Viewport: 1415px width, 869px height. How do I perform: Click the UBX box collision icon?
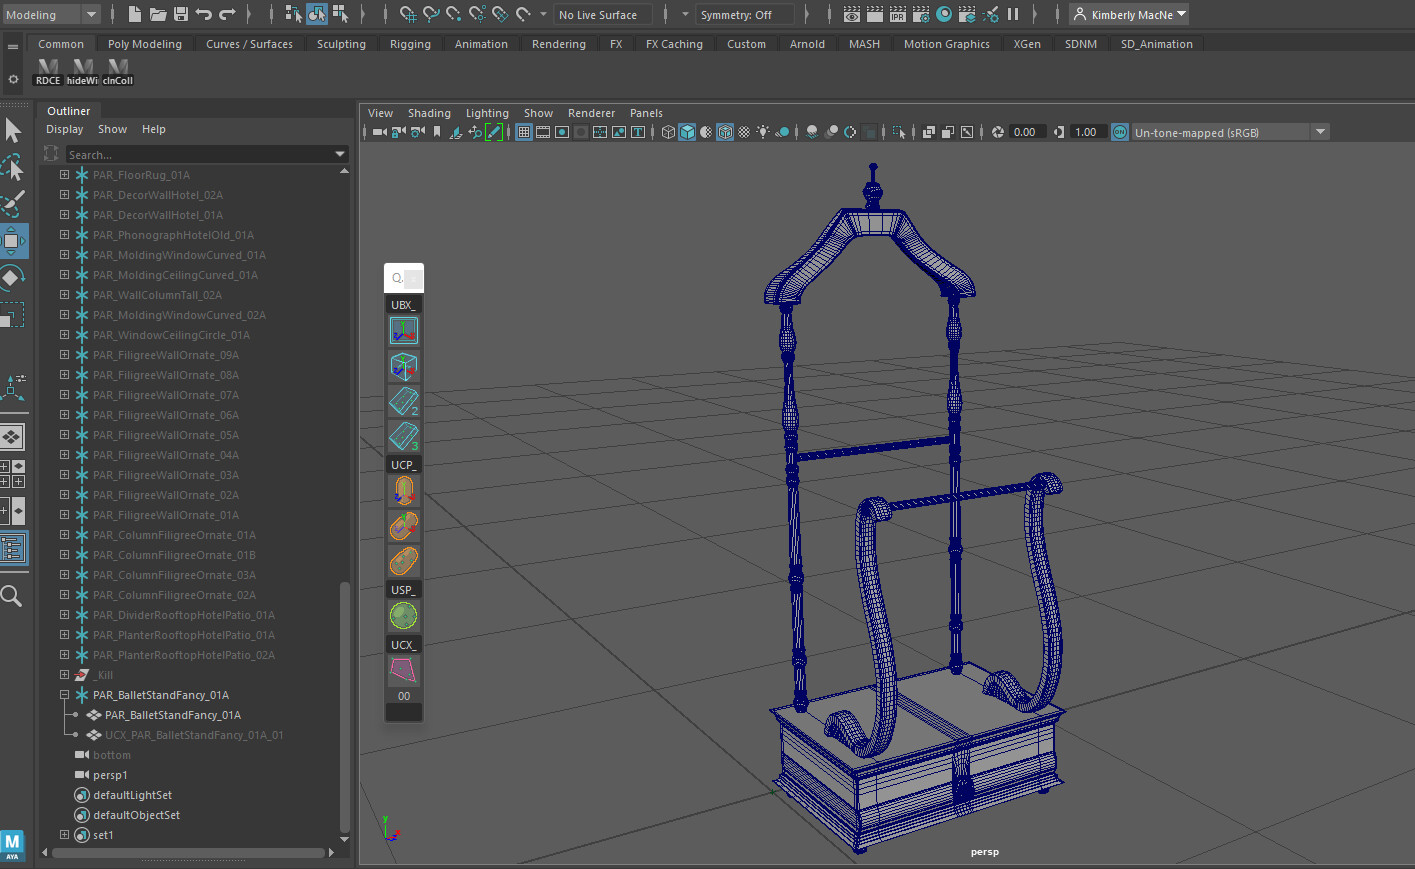403,330
